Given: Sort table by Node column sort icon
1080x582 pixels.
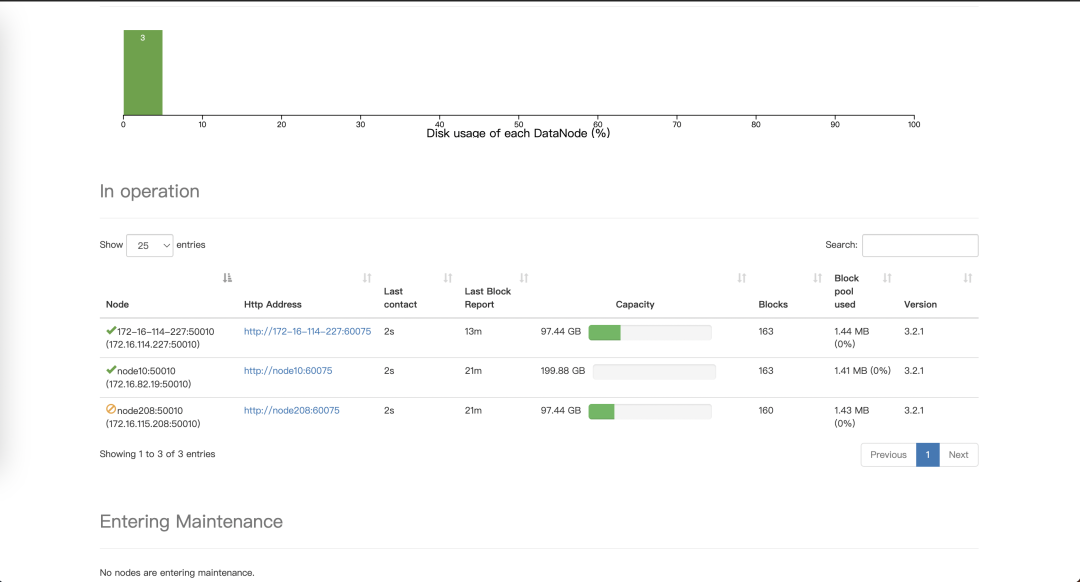Looking at the screenshot, I should (x=227, y=278).
